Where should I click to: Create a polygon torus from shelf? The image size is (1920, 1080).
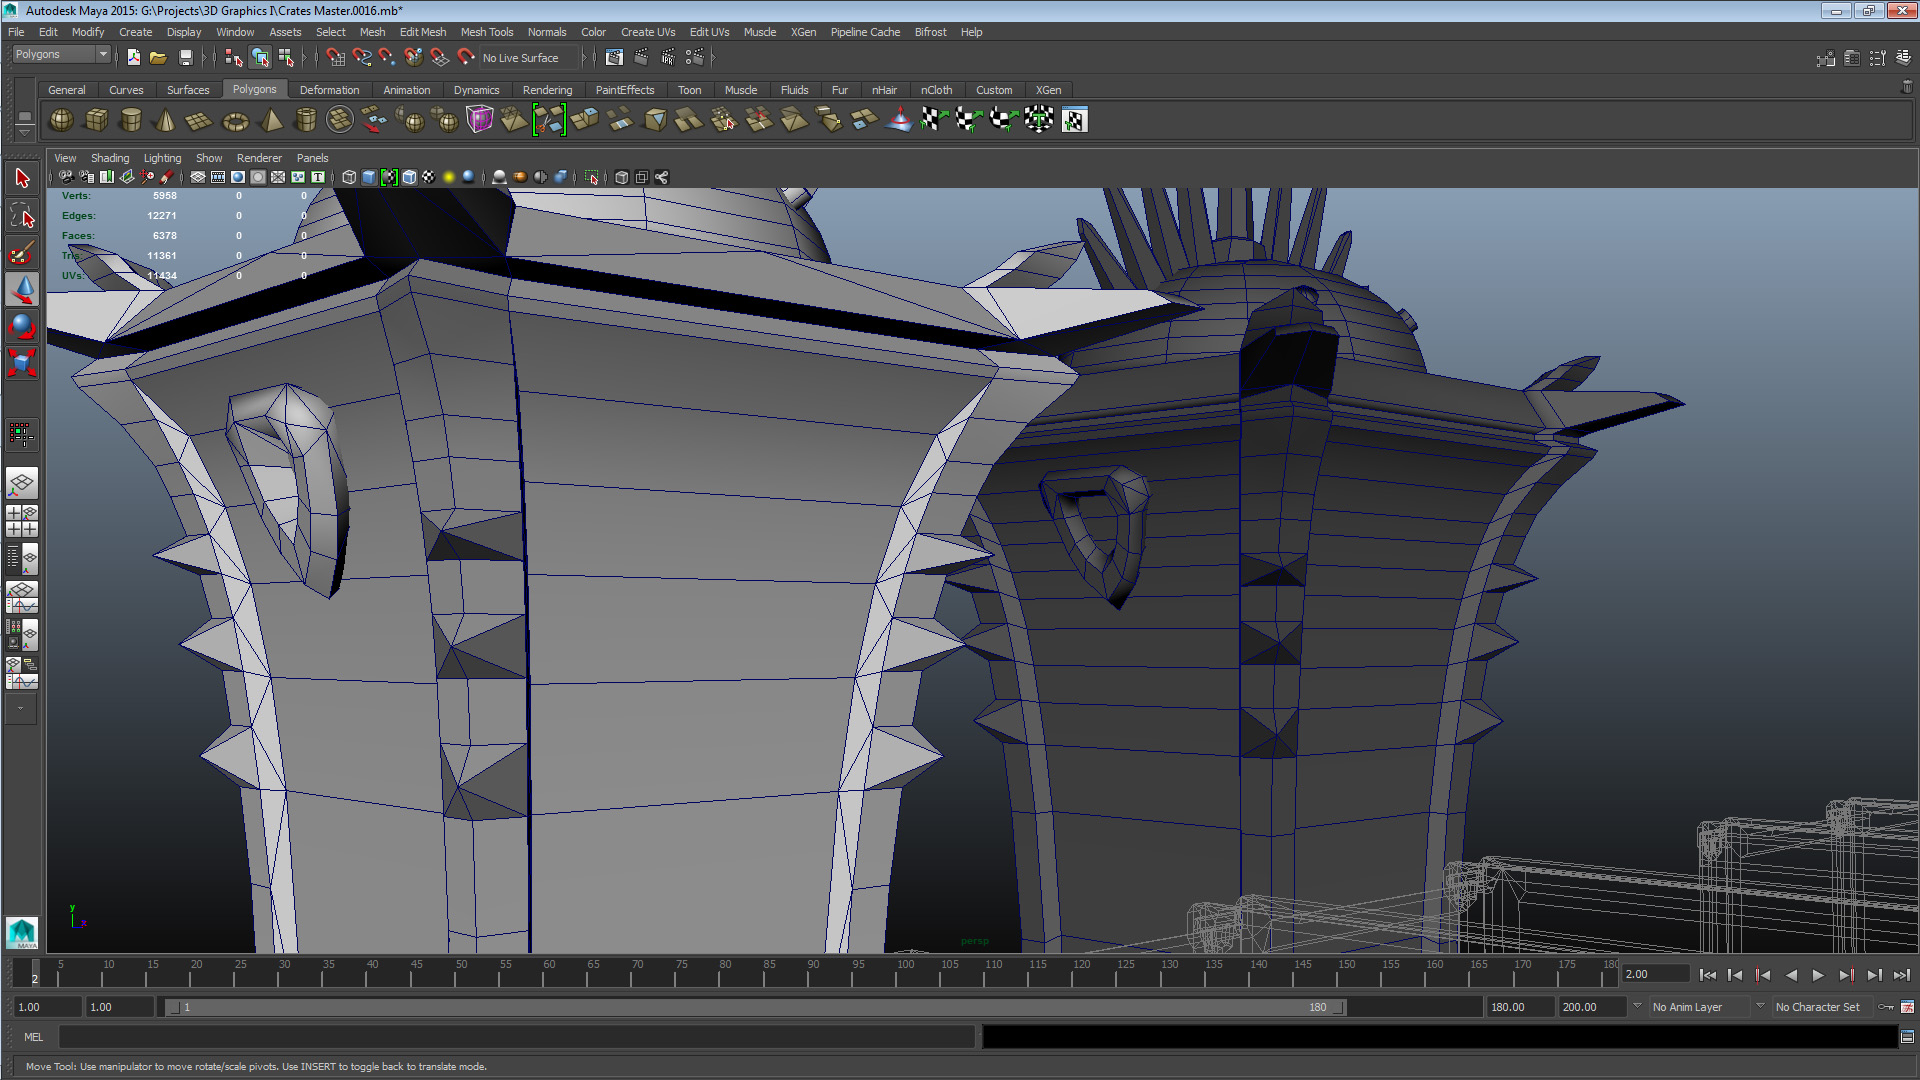(235, 121)
